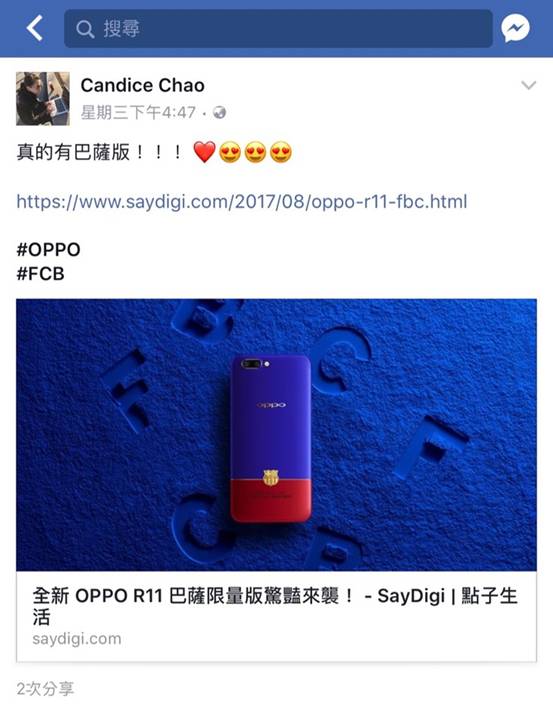Tap the public globe privacy icon

coord(219,112)
